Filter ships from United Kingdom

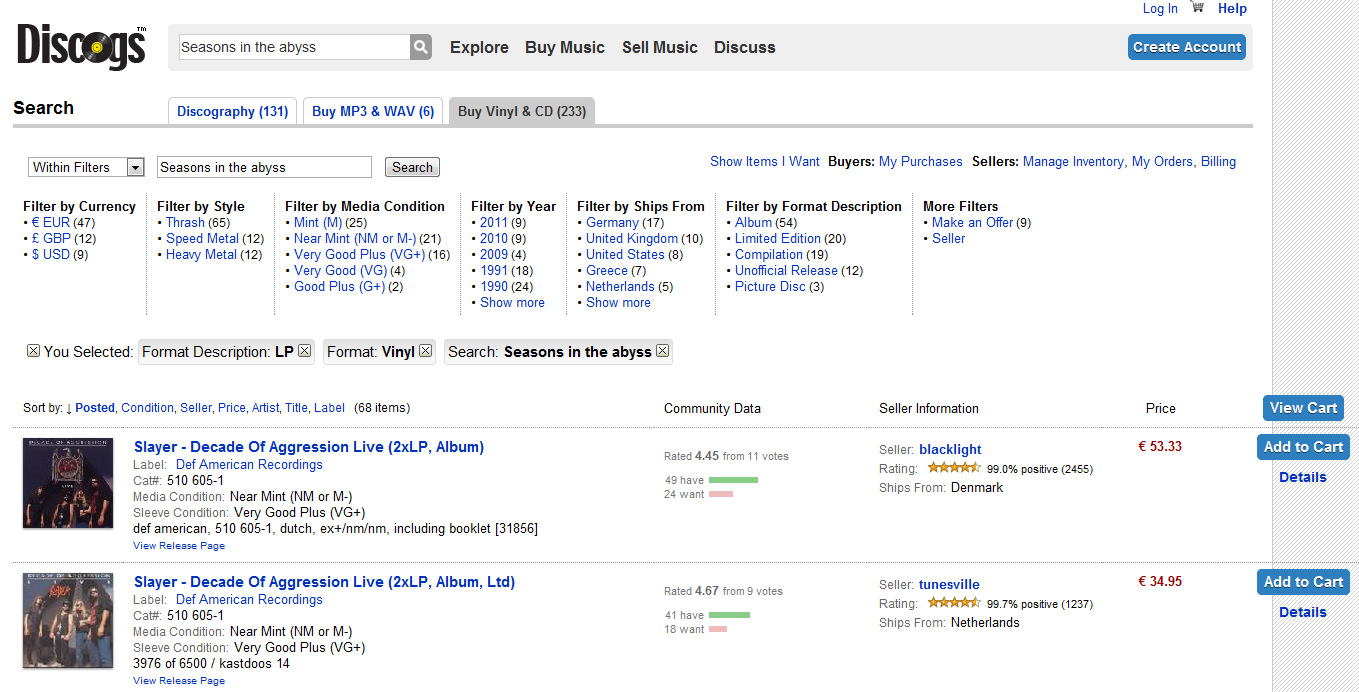(x=632, y=238)
